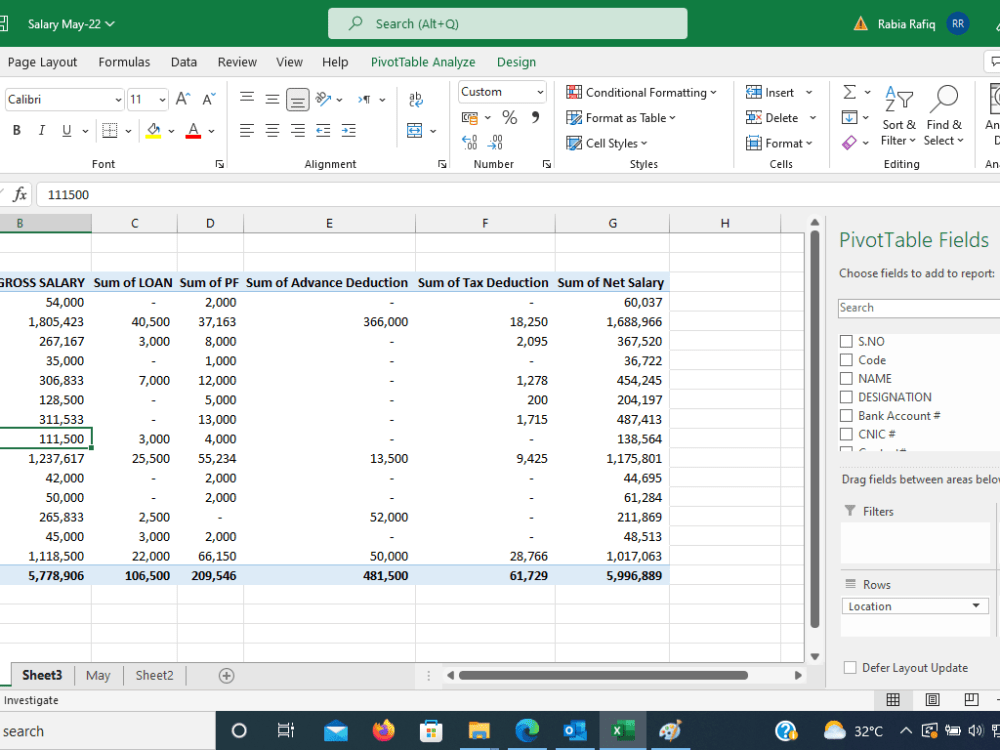1000x750 pixels.
Task: Click the Percent Style icon
Action: [x=509, y=117]
